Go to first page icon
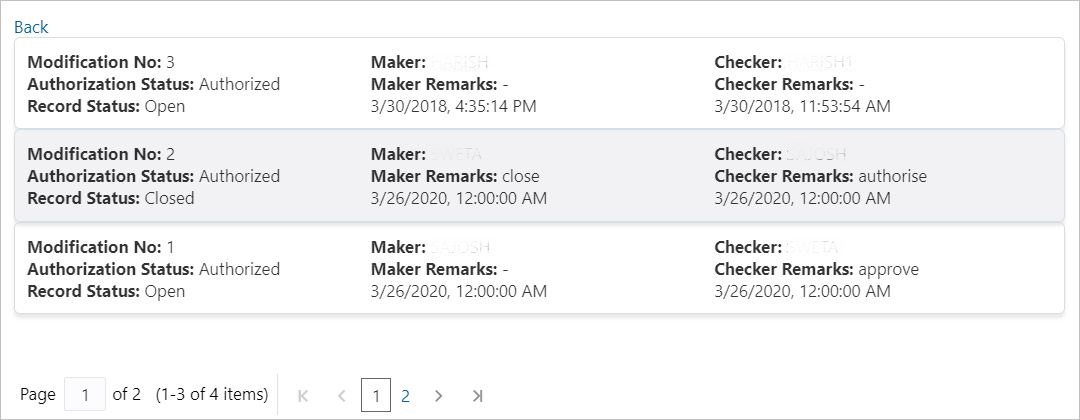 pyautogui.click(x=303, y=396)
